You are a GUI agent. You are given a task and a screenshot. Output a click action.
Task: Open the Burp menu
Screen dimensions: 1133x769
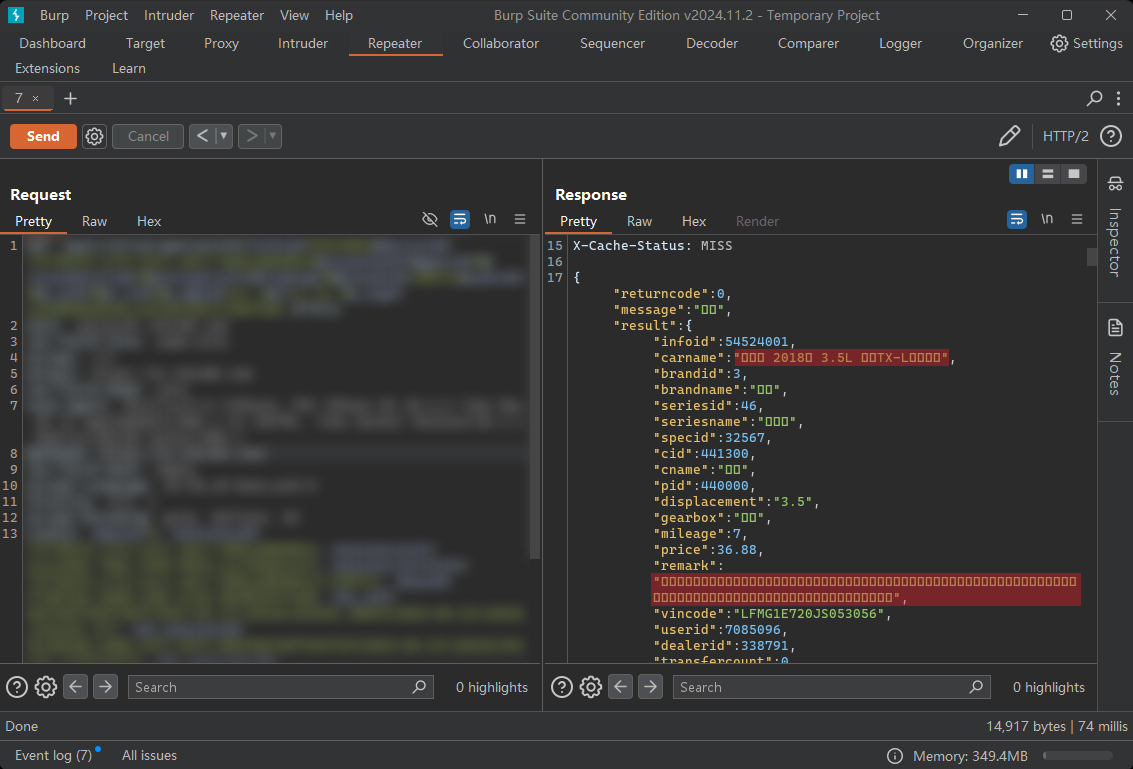(x=54, y=15)
